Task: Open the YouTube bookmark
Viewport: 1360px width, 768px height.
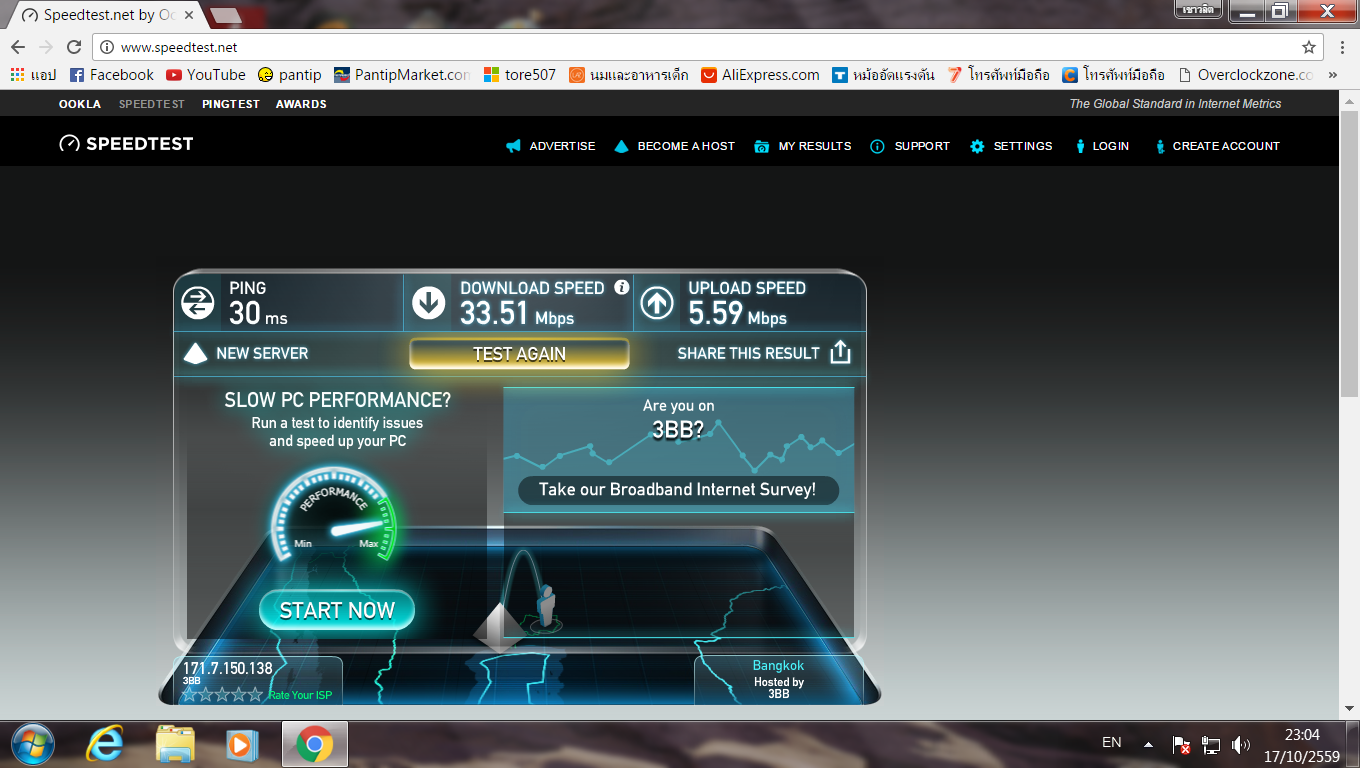Action: [x=206, y=75]
